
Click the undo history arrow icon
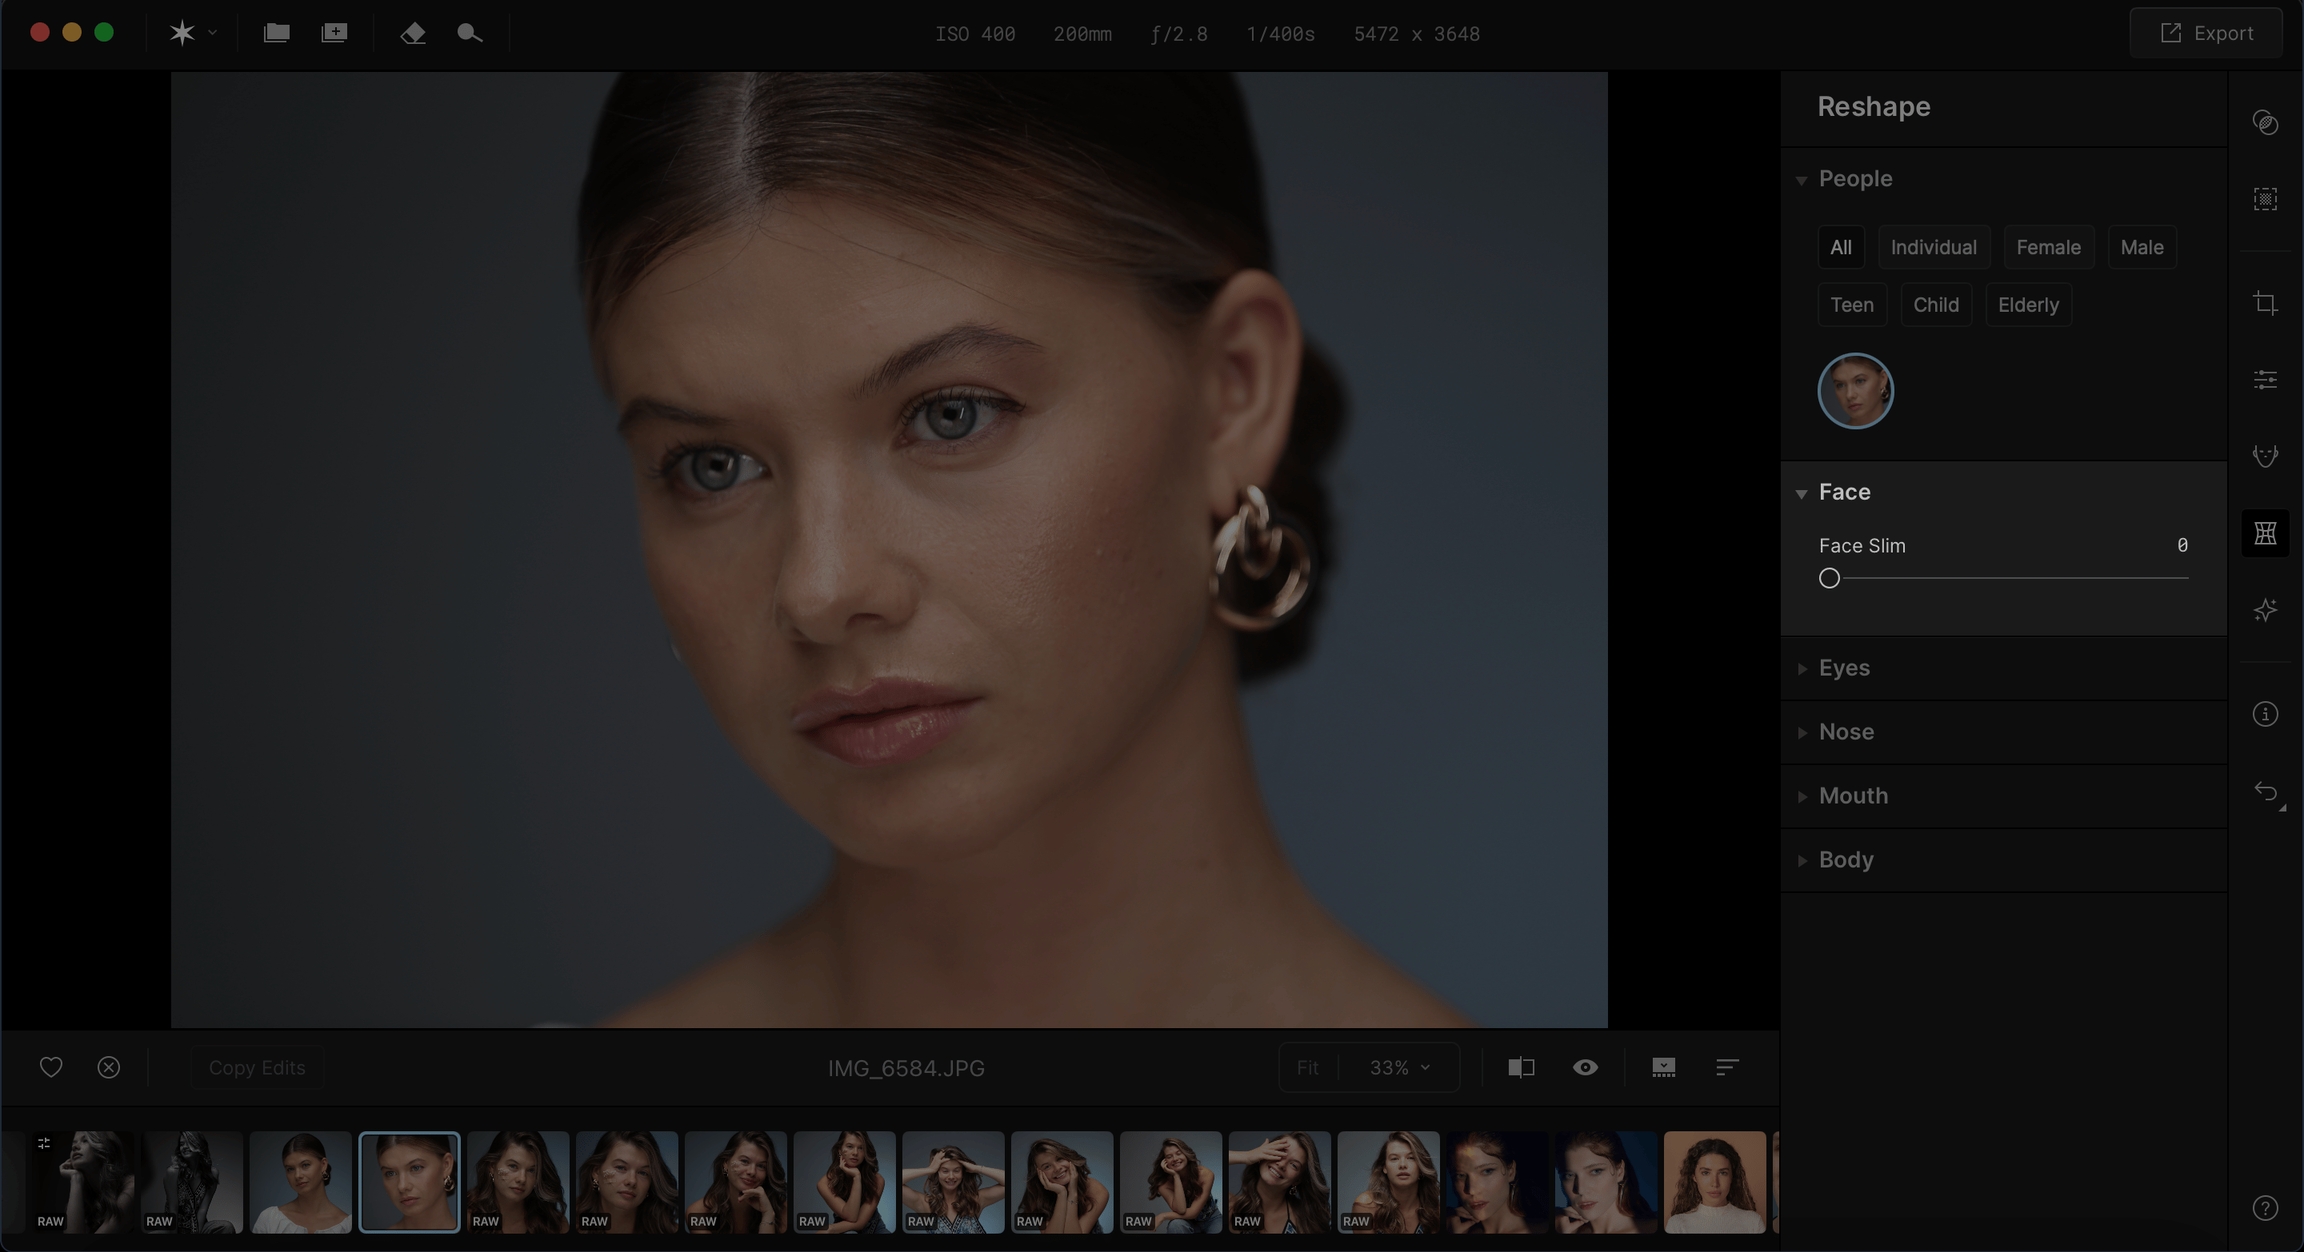tap(2265, 792)
